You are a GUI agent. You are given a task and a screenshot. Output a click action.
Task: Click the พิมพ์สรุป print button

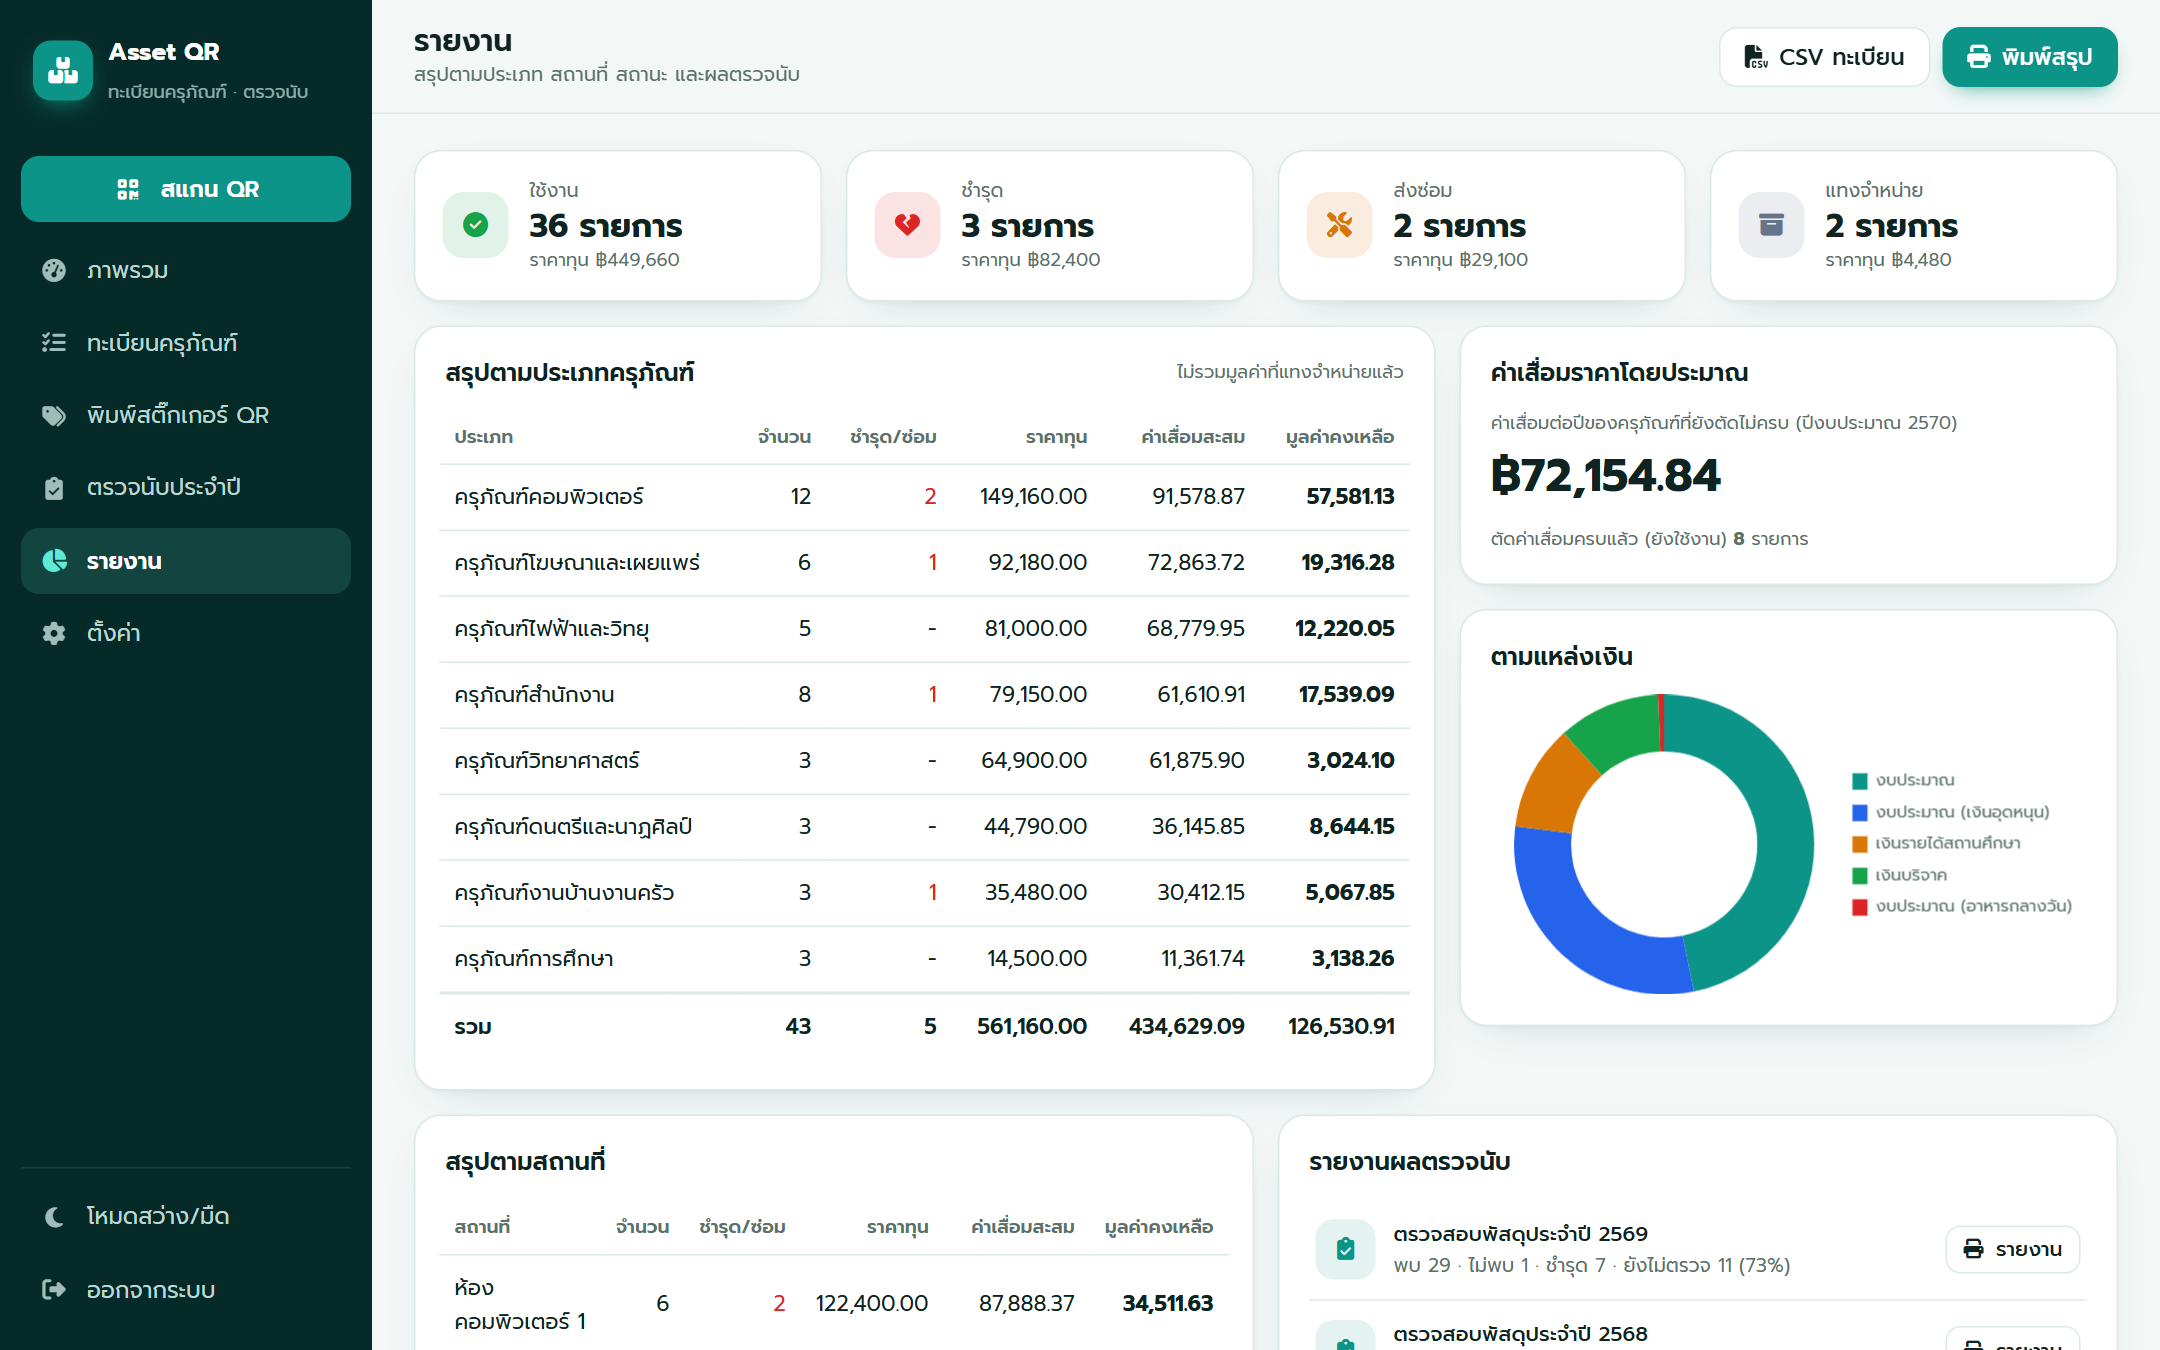pos(2030,57)
